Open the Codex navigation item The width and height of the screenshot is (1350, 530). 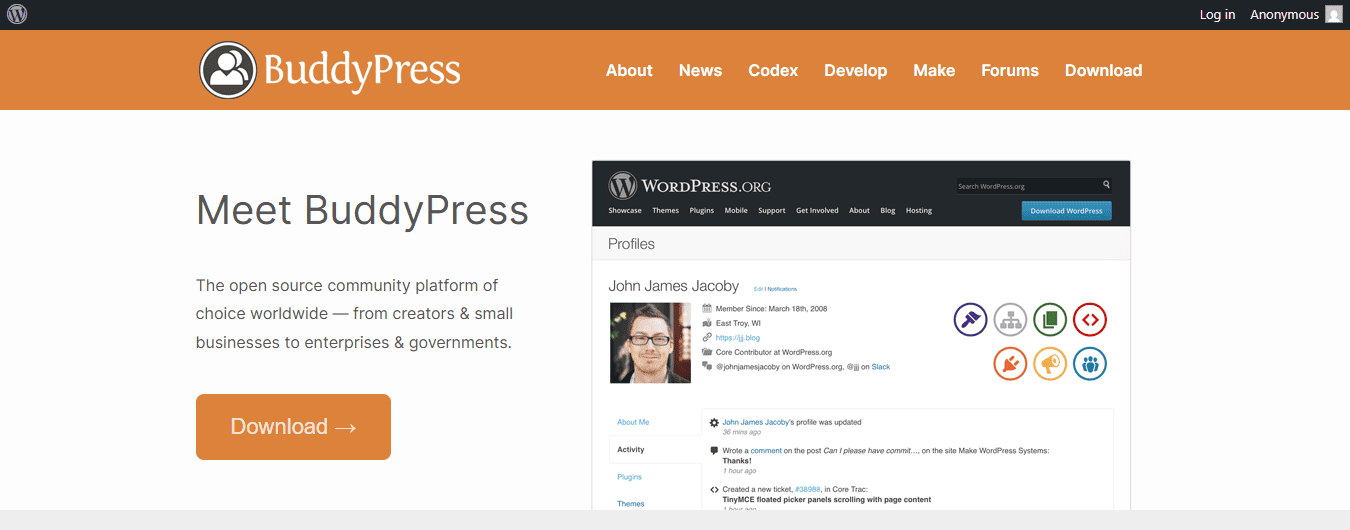773,70
